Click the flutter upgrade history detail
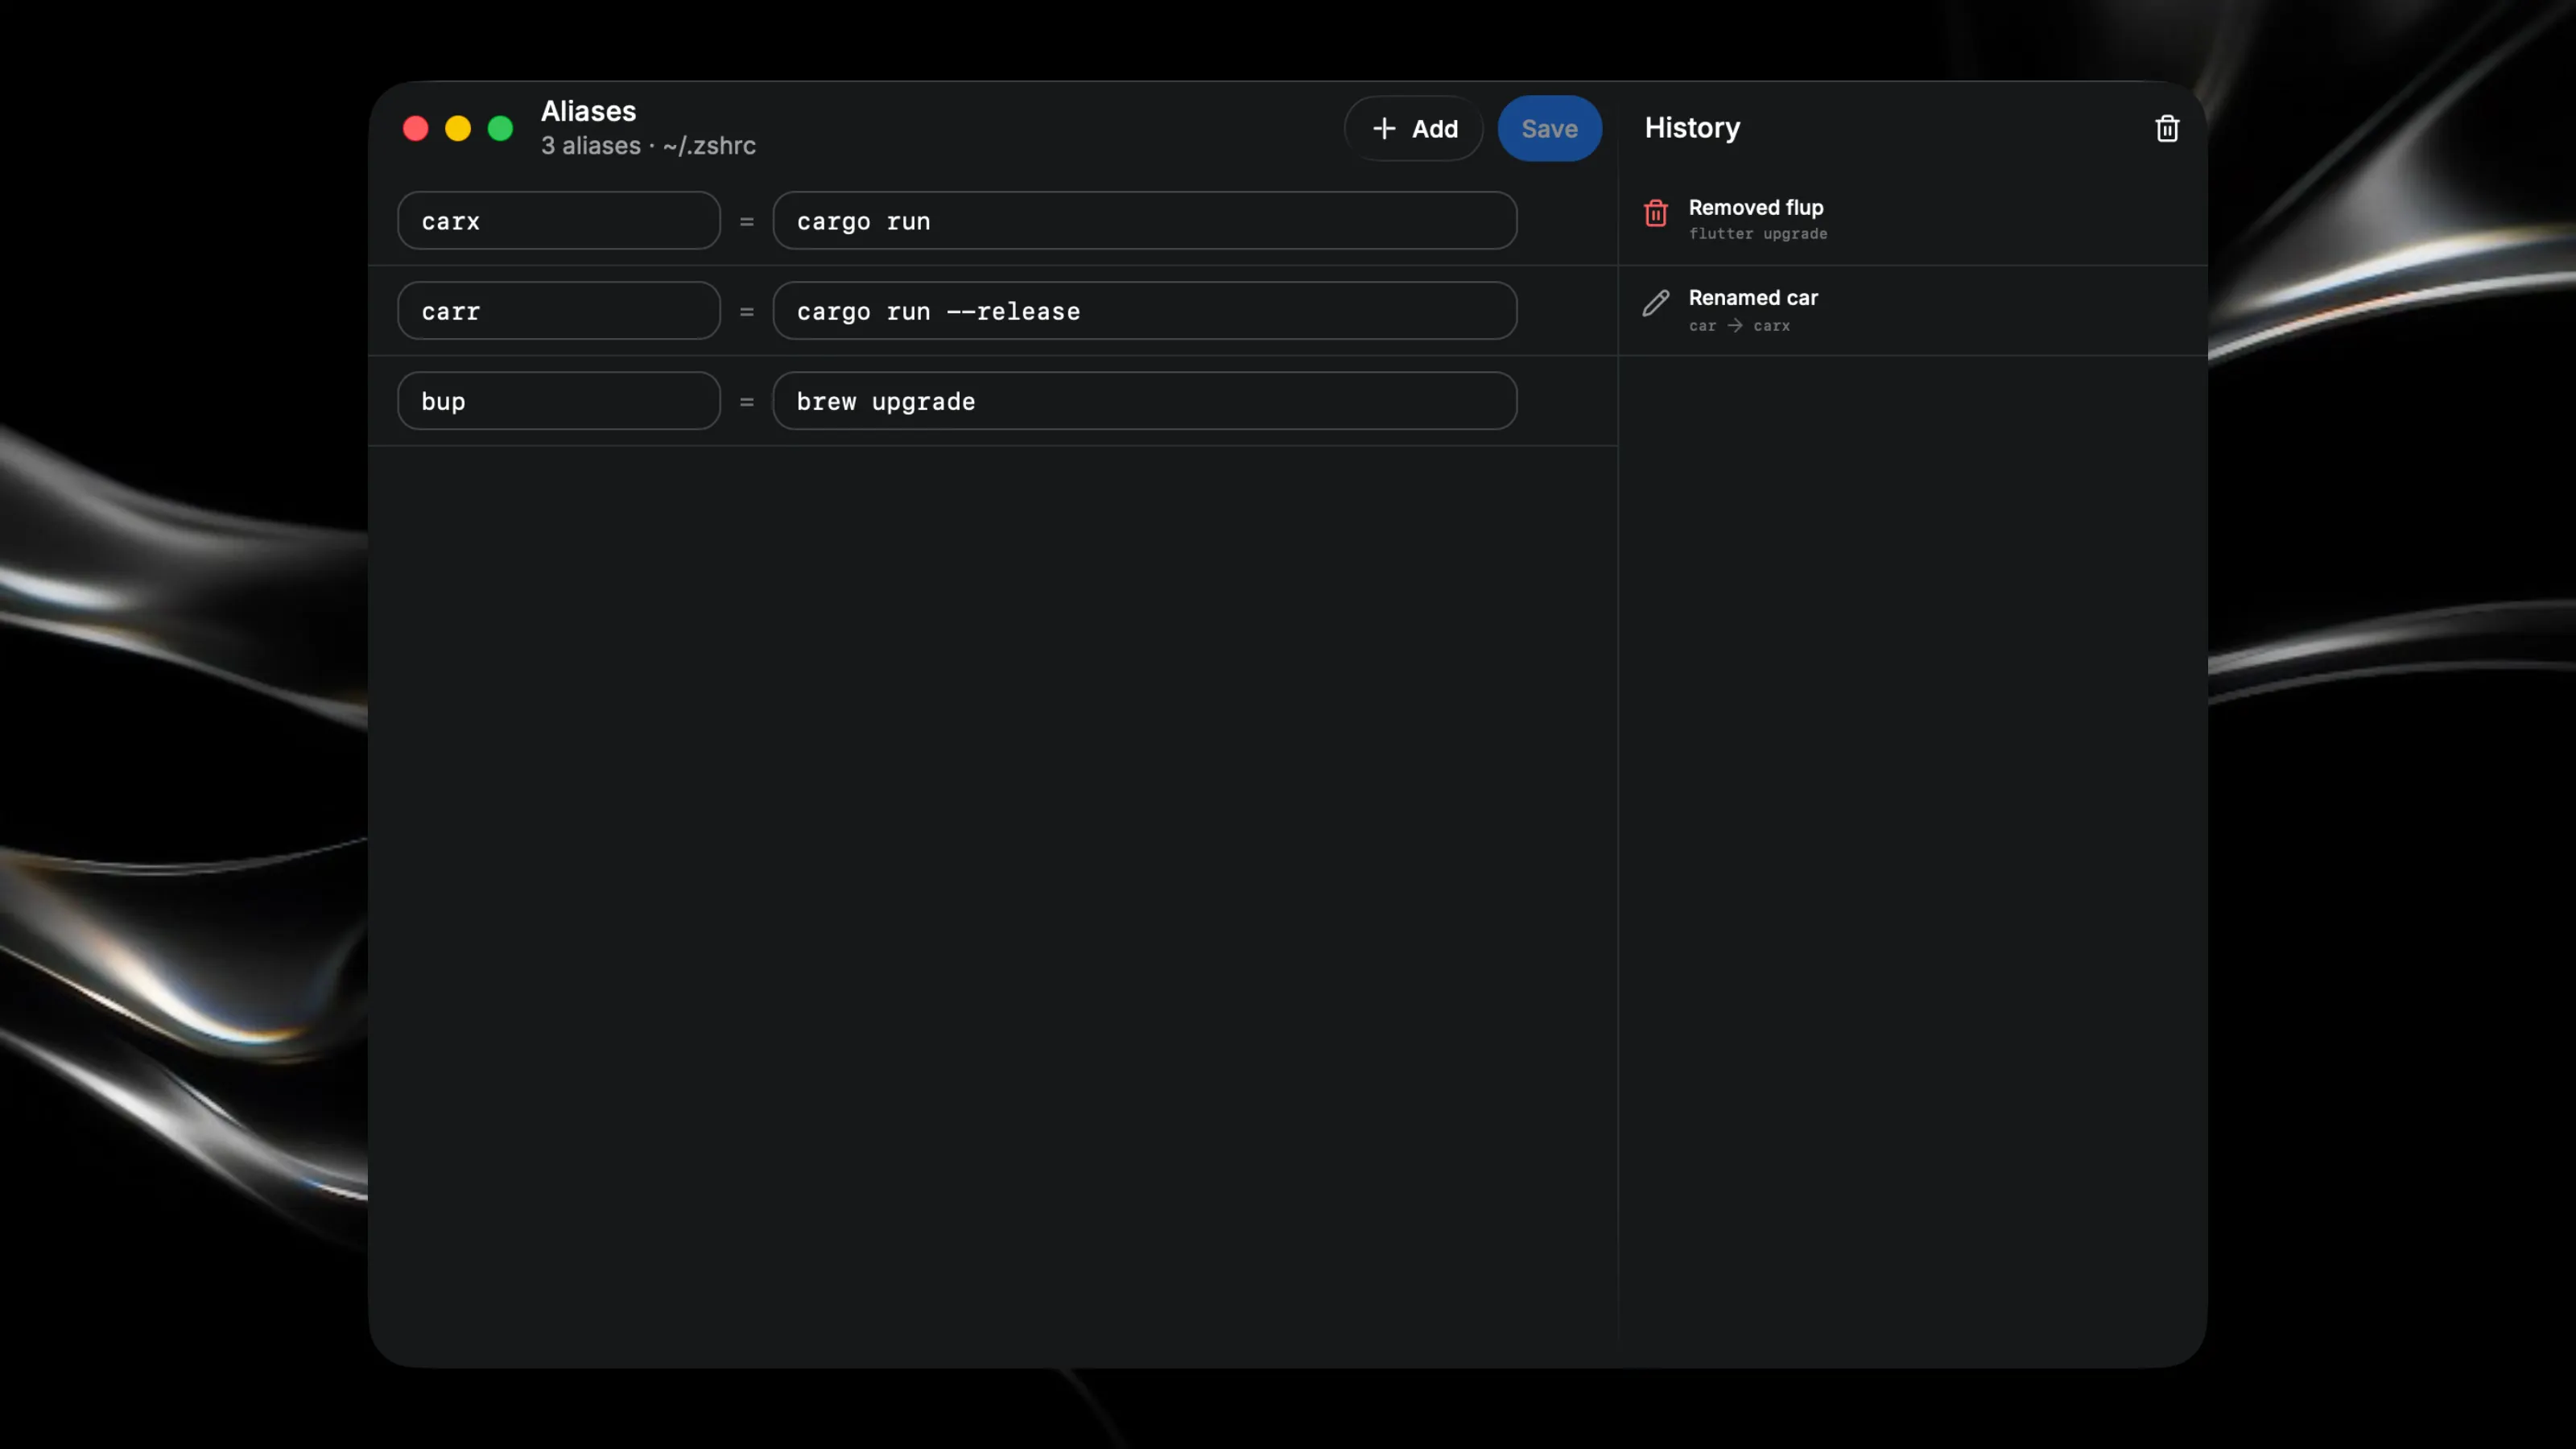The image size is (2576, 1449). point(1758,234)
